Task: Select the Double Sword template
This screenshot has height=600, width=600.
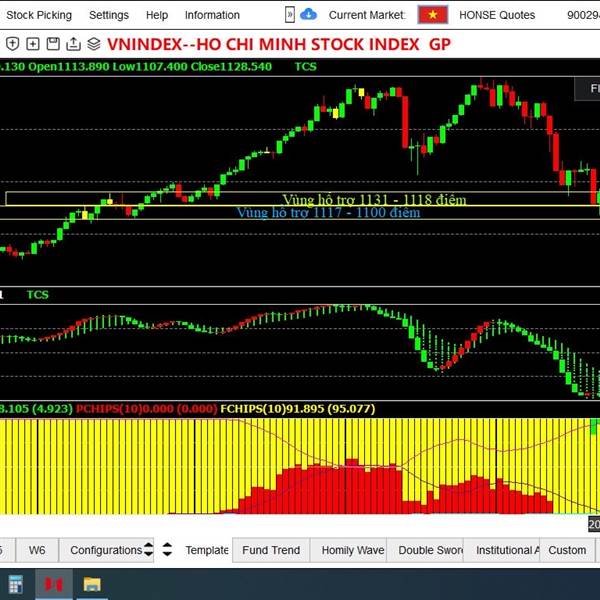Action: 425,550
